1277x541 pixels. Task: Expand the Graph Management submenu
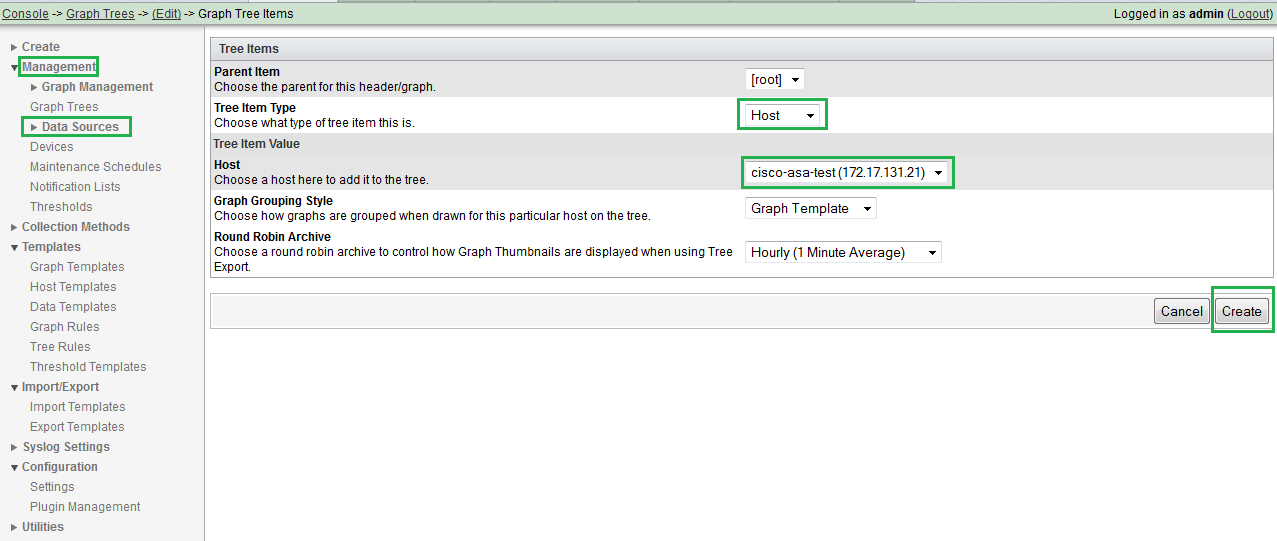34,87
